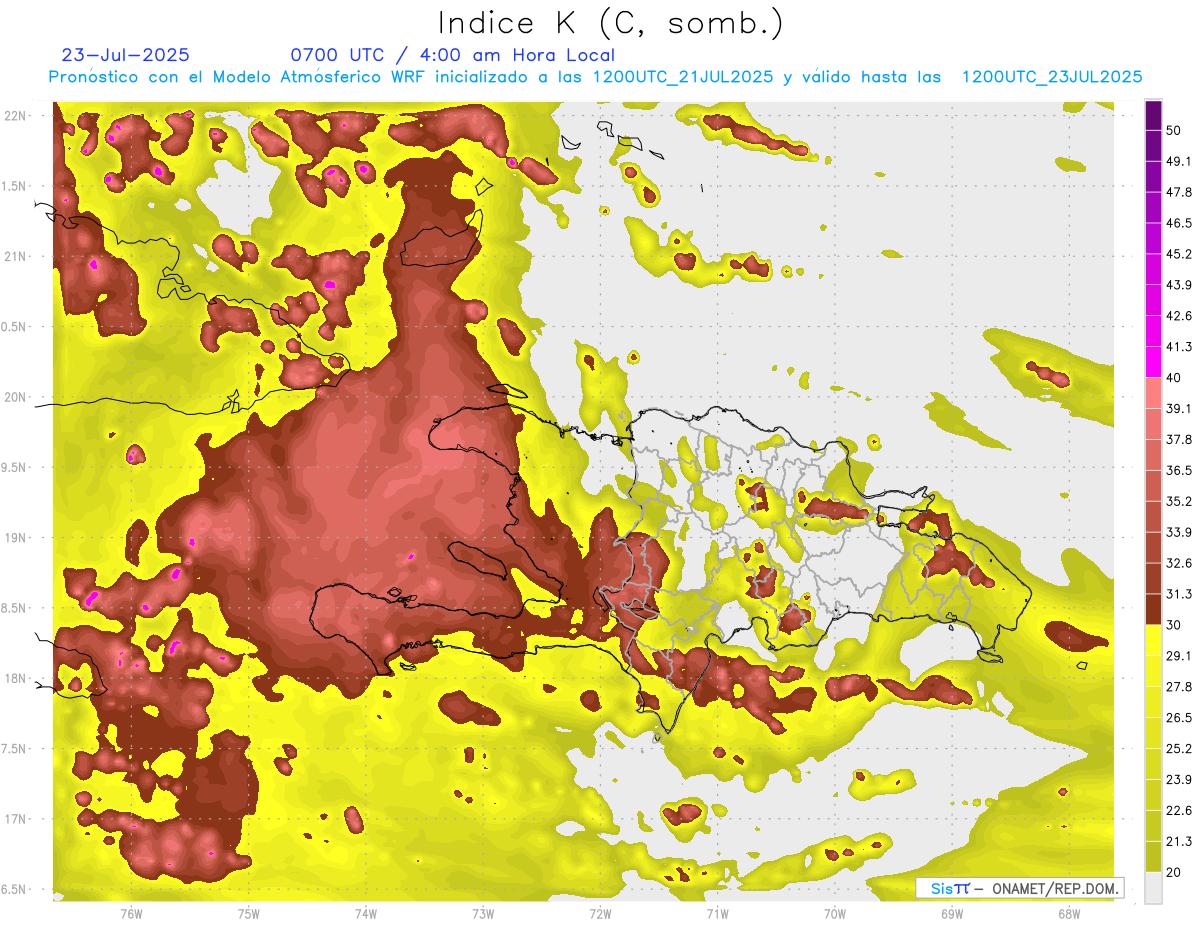Click the 'SisTT – ONAMET/REP.DOM.' credit label
Viewport: 1200px width, 927px height.
[1018, 888]
